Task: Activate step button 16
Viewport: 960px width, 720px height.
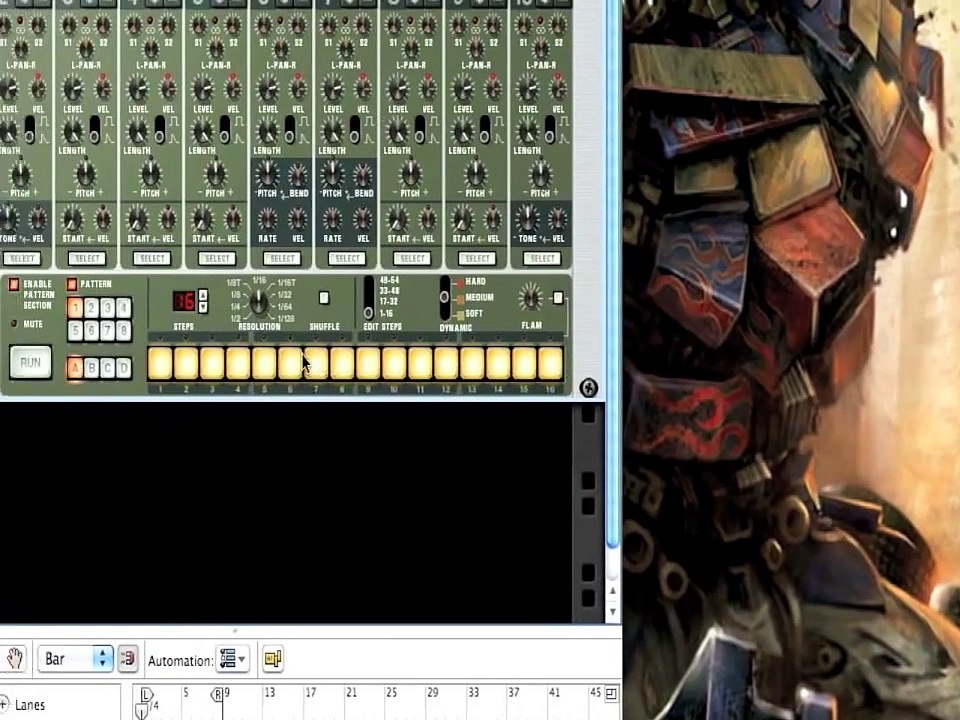Action: pyautogui.click(x=550, y=363)
